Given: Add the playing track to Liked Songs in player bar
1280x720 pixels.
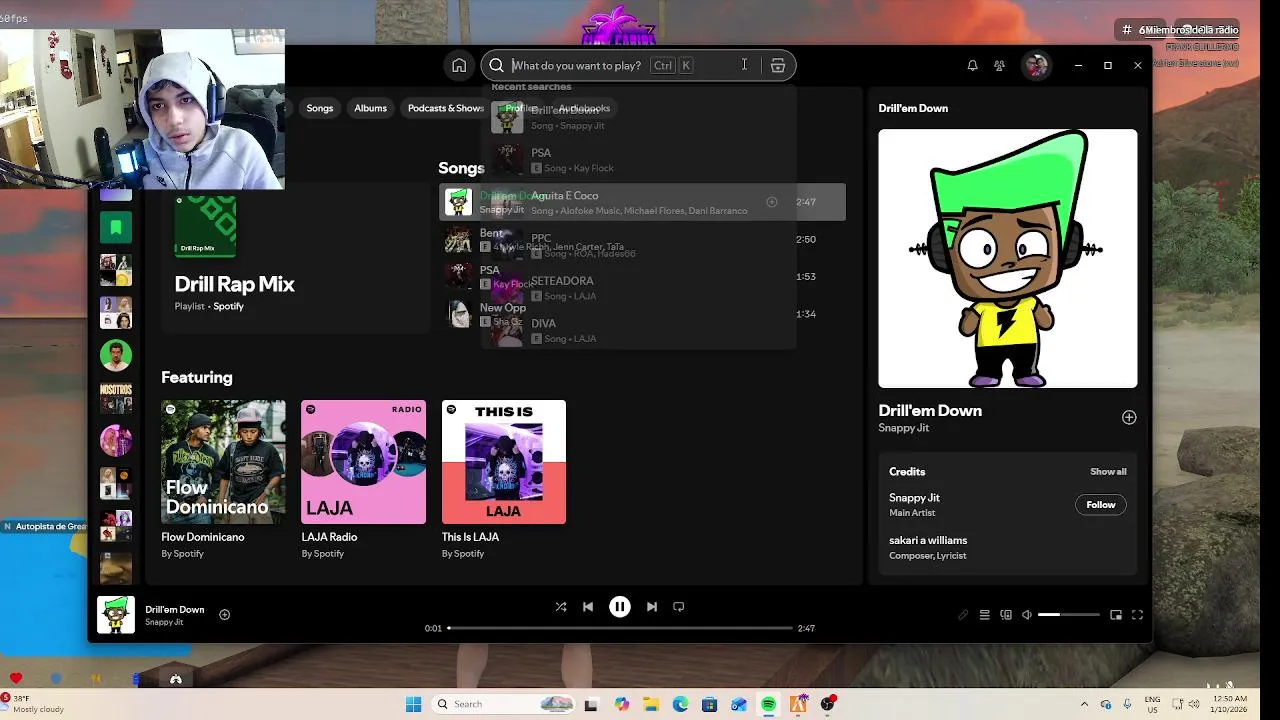Looking at the screenshot, I should click(224, 615).
